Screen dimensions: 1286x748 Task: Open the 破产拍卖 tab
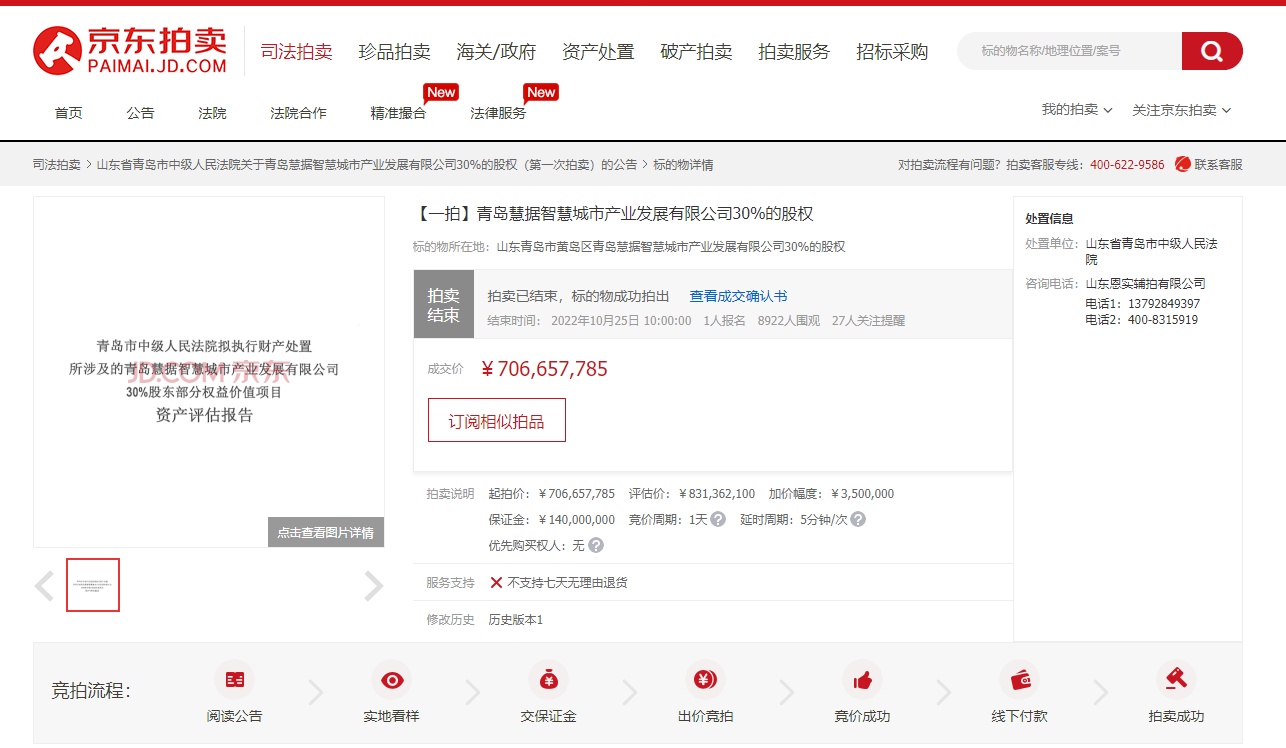[696, 52]
